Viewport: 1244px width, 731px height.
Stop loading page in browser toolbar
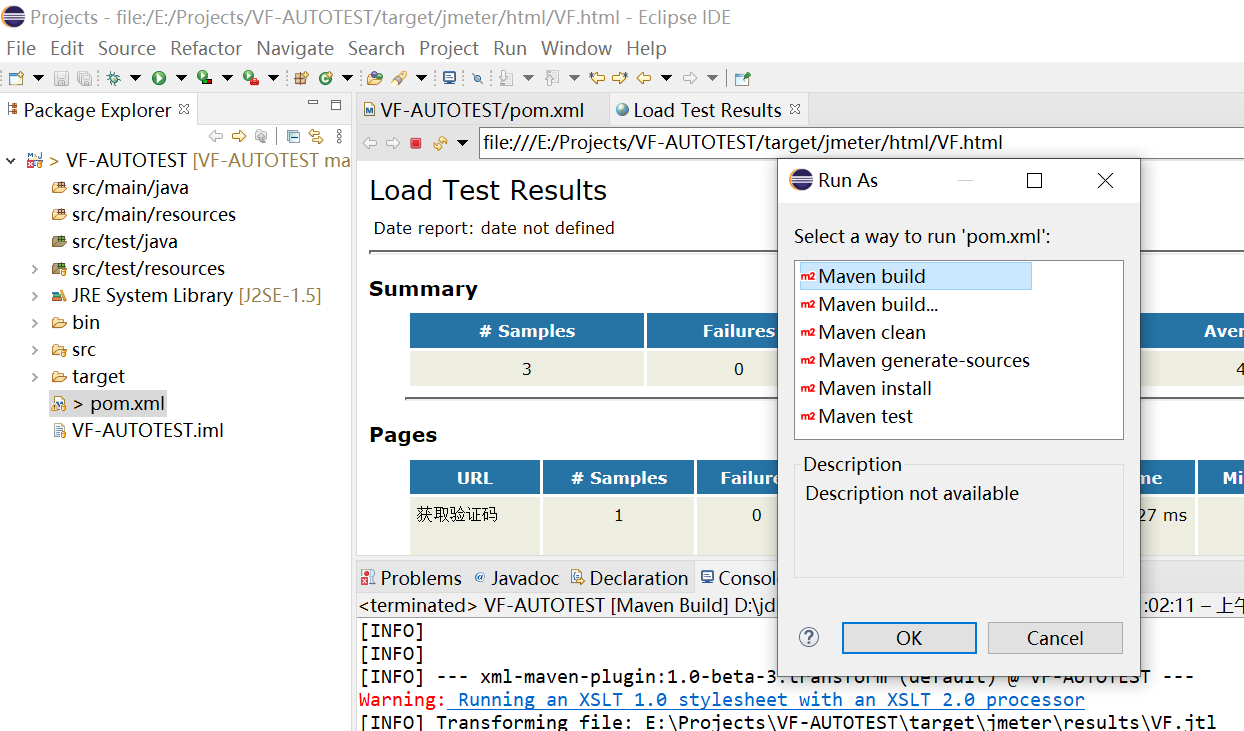pos(416,143)
